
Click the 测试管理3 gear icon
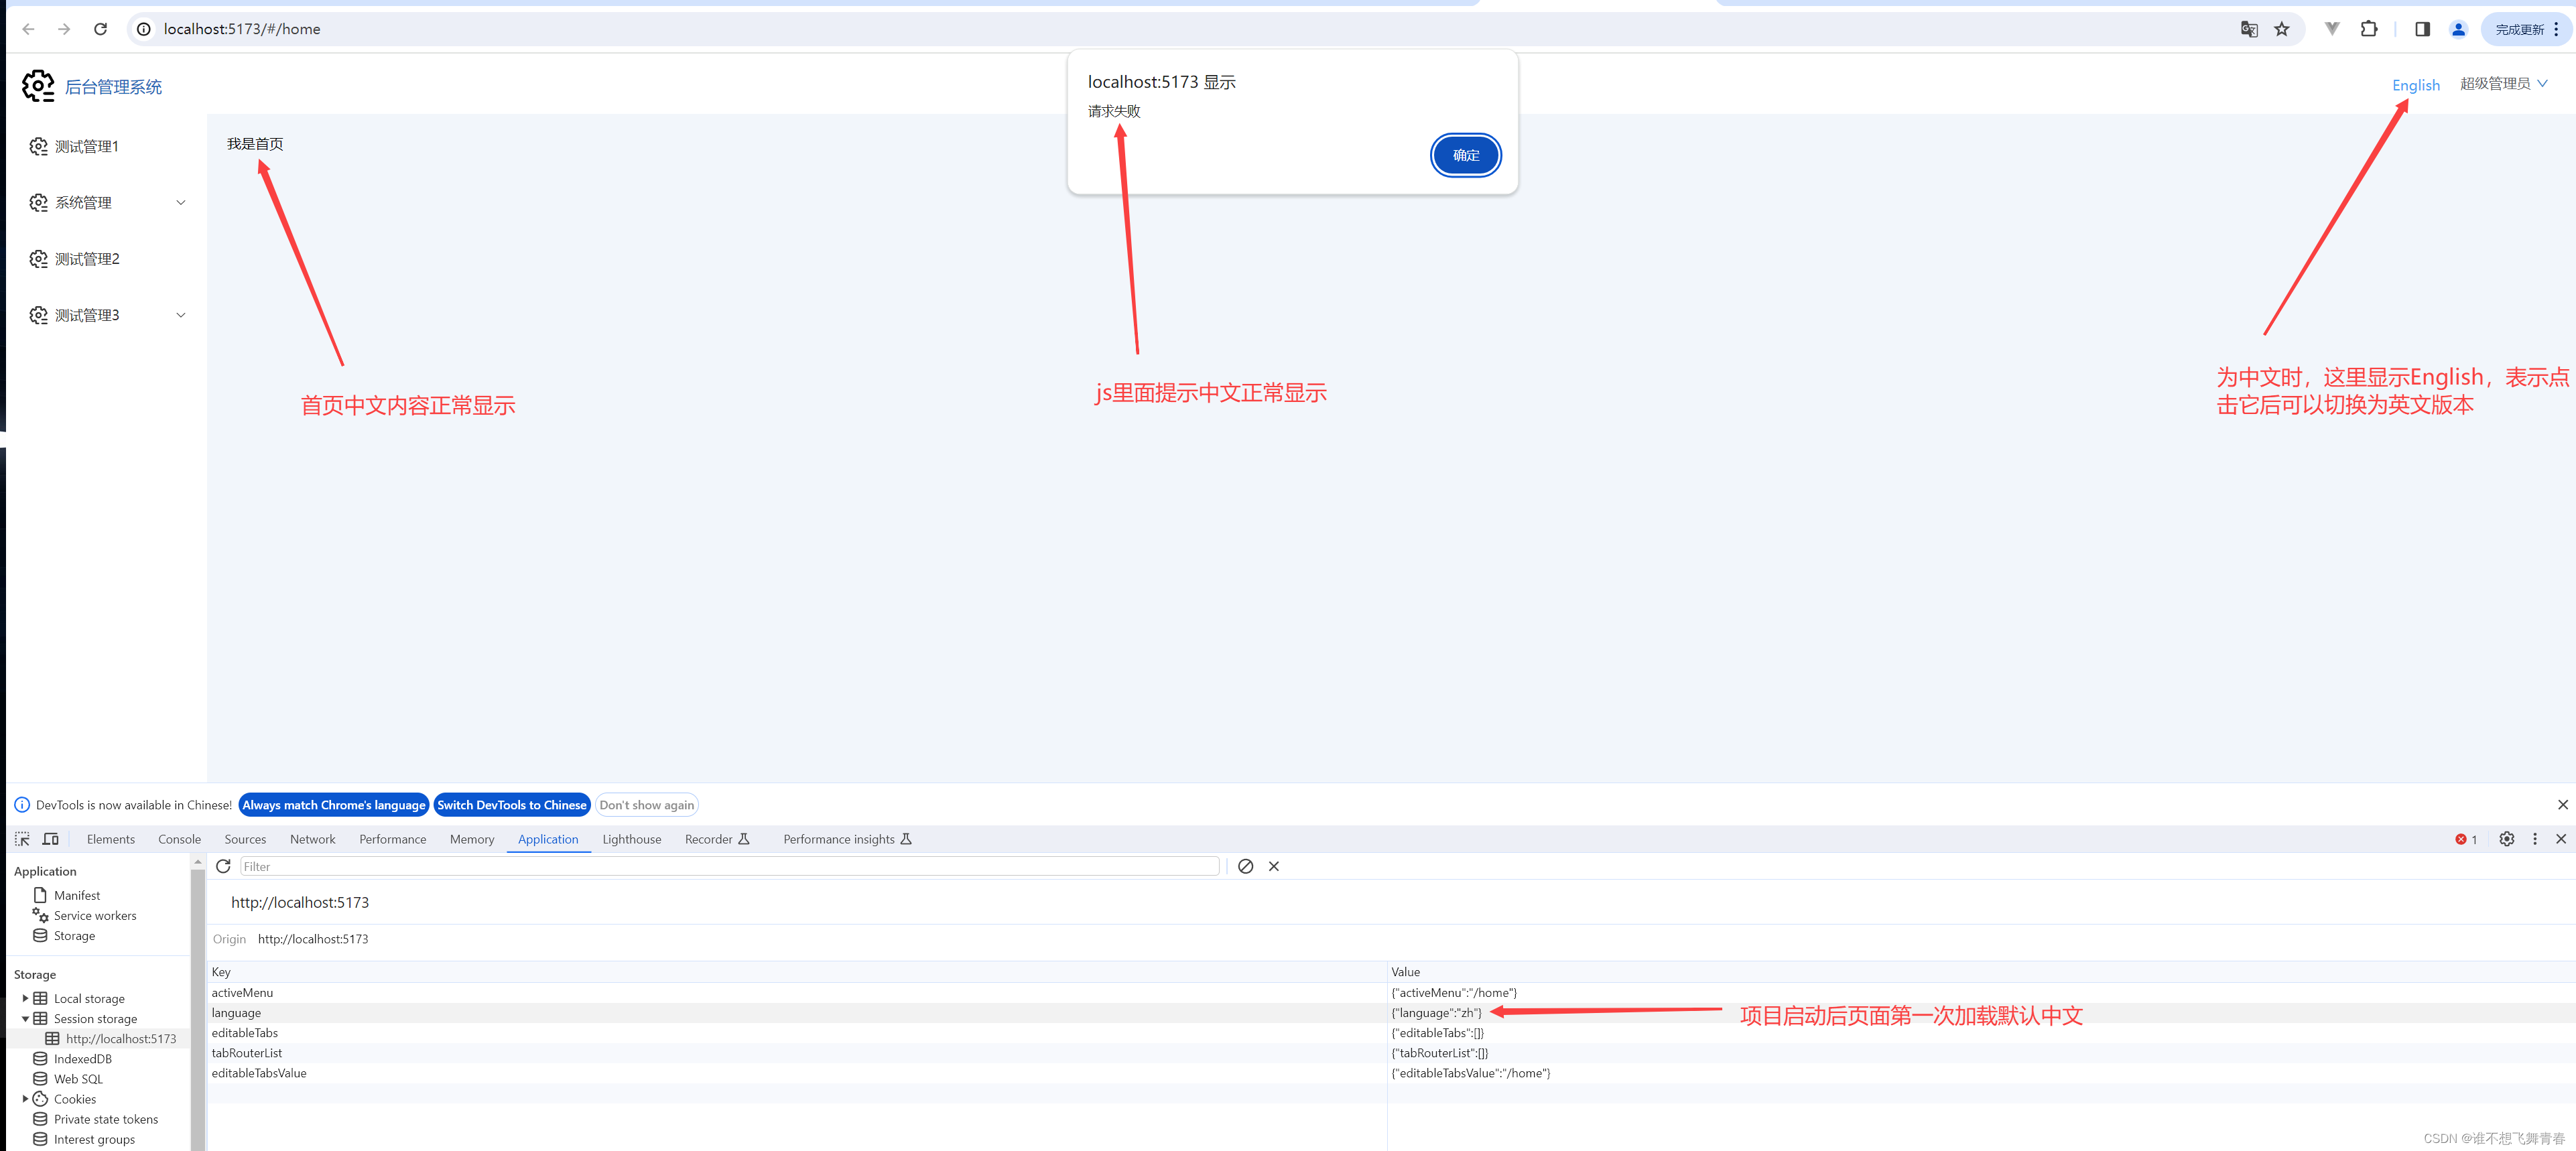click(x=38, y=315)
